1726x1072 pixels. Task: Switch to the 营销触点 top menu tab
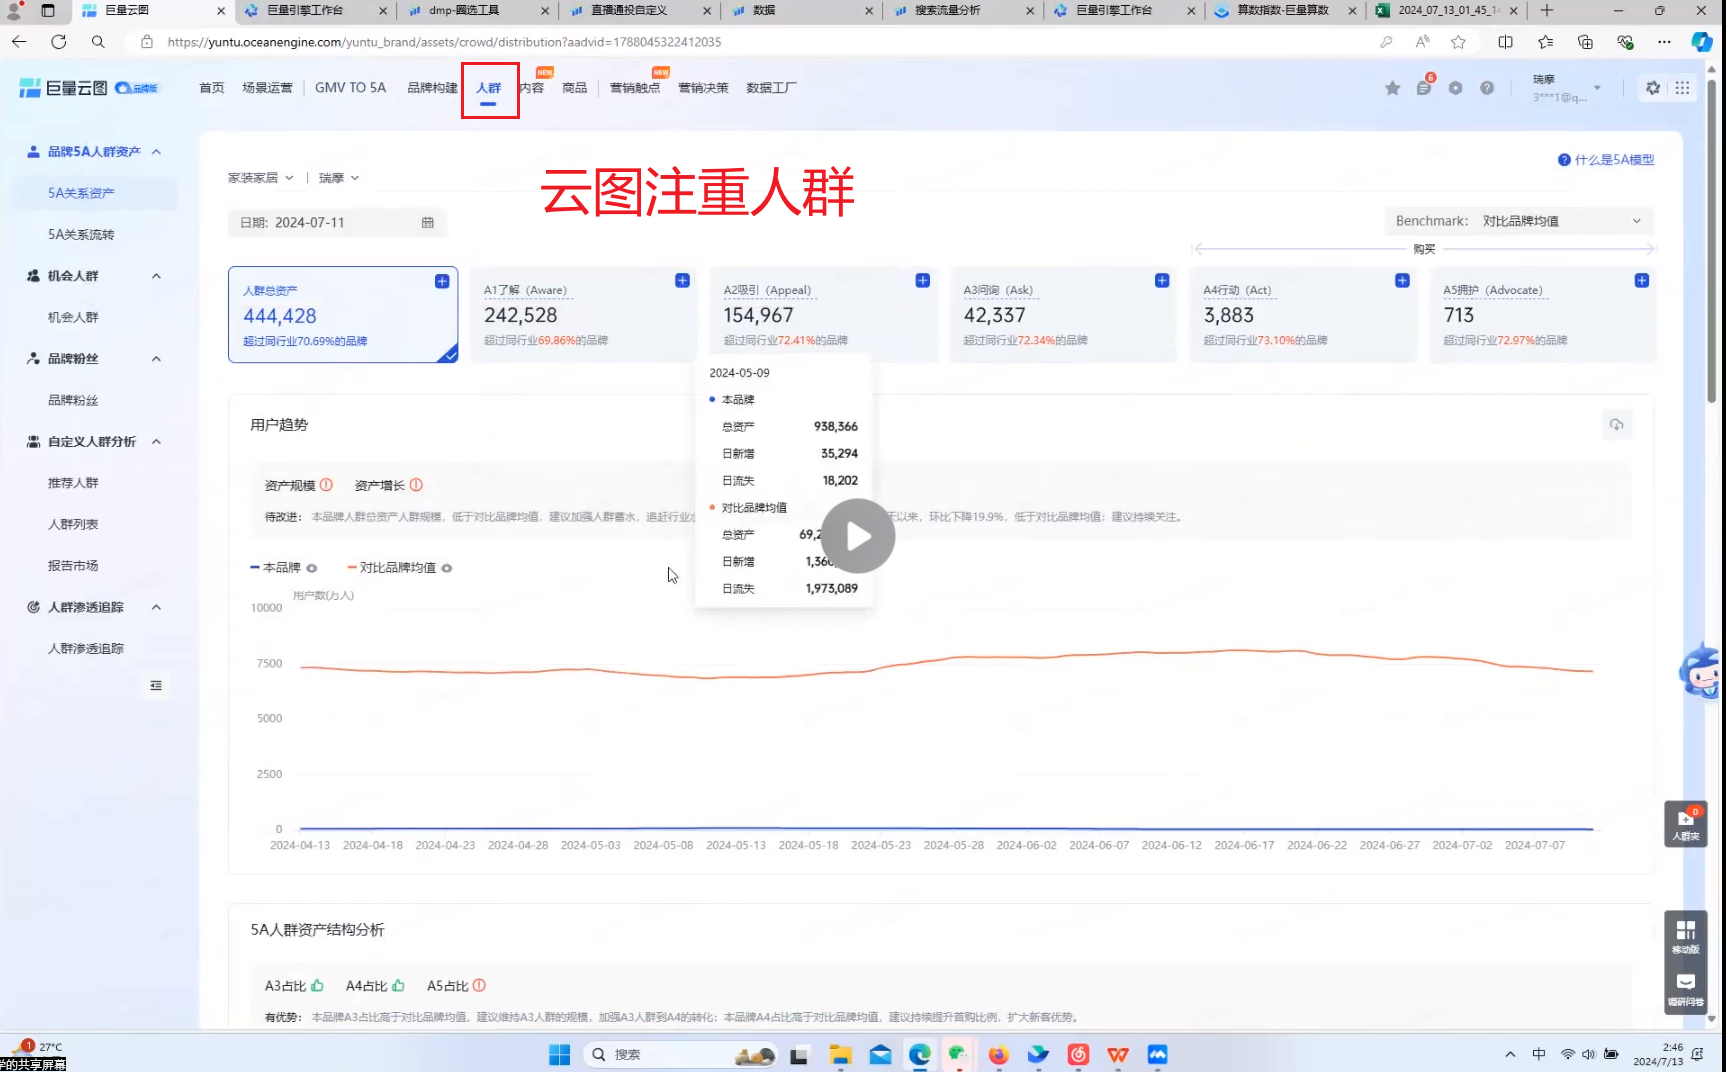point(635,88)
